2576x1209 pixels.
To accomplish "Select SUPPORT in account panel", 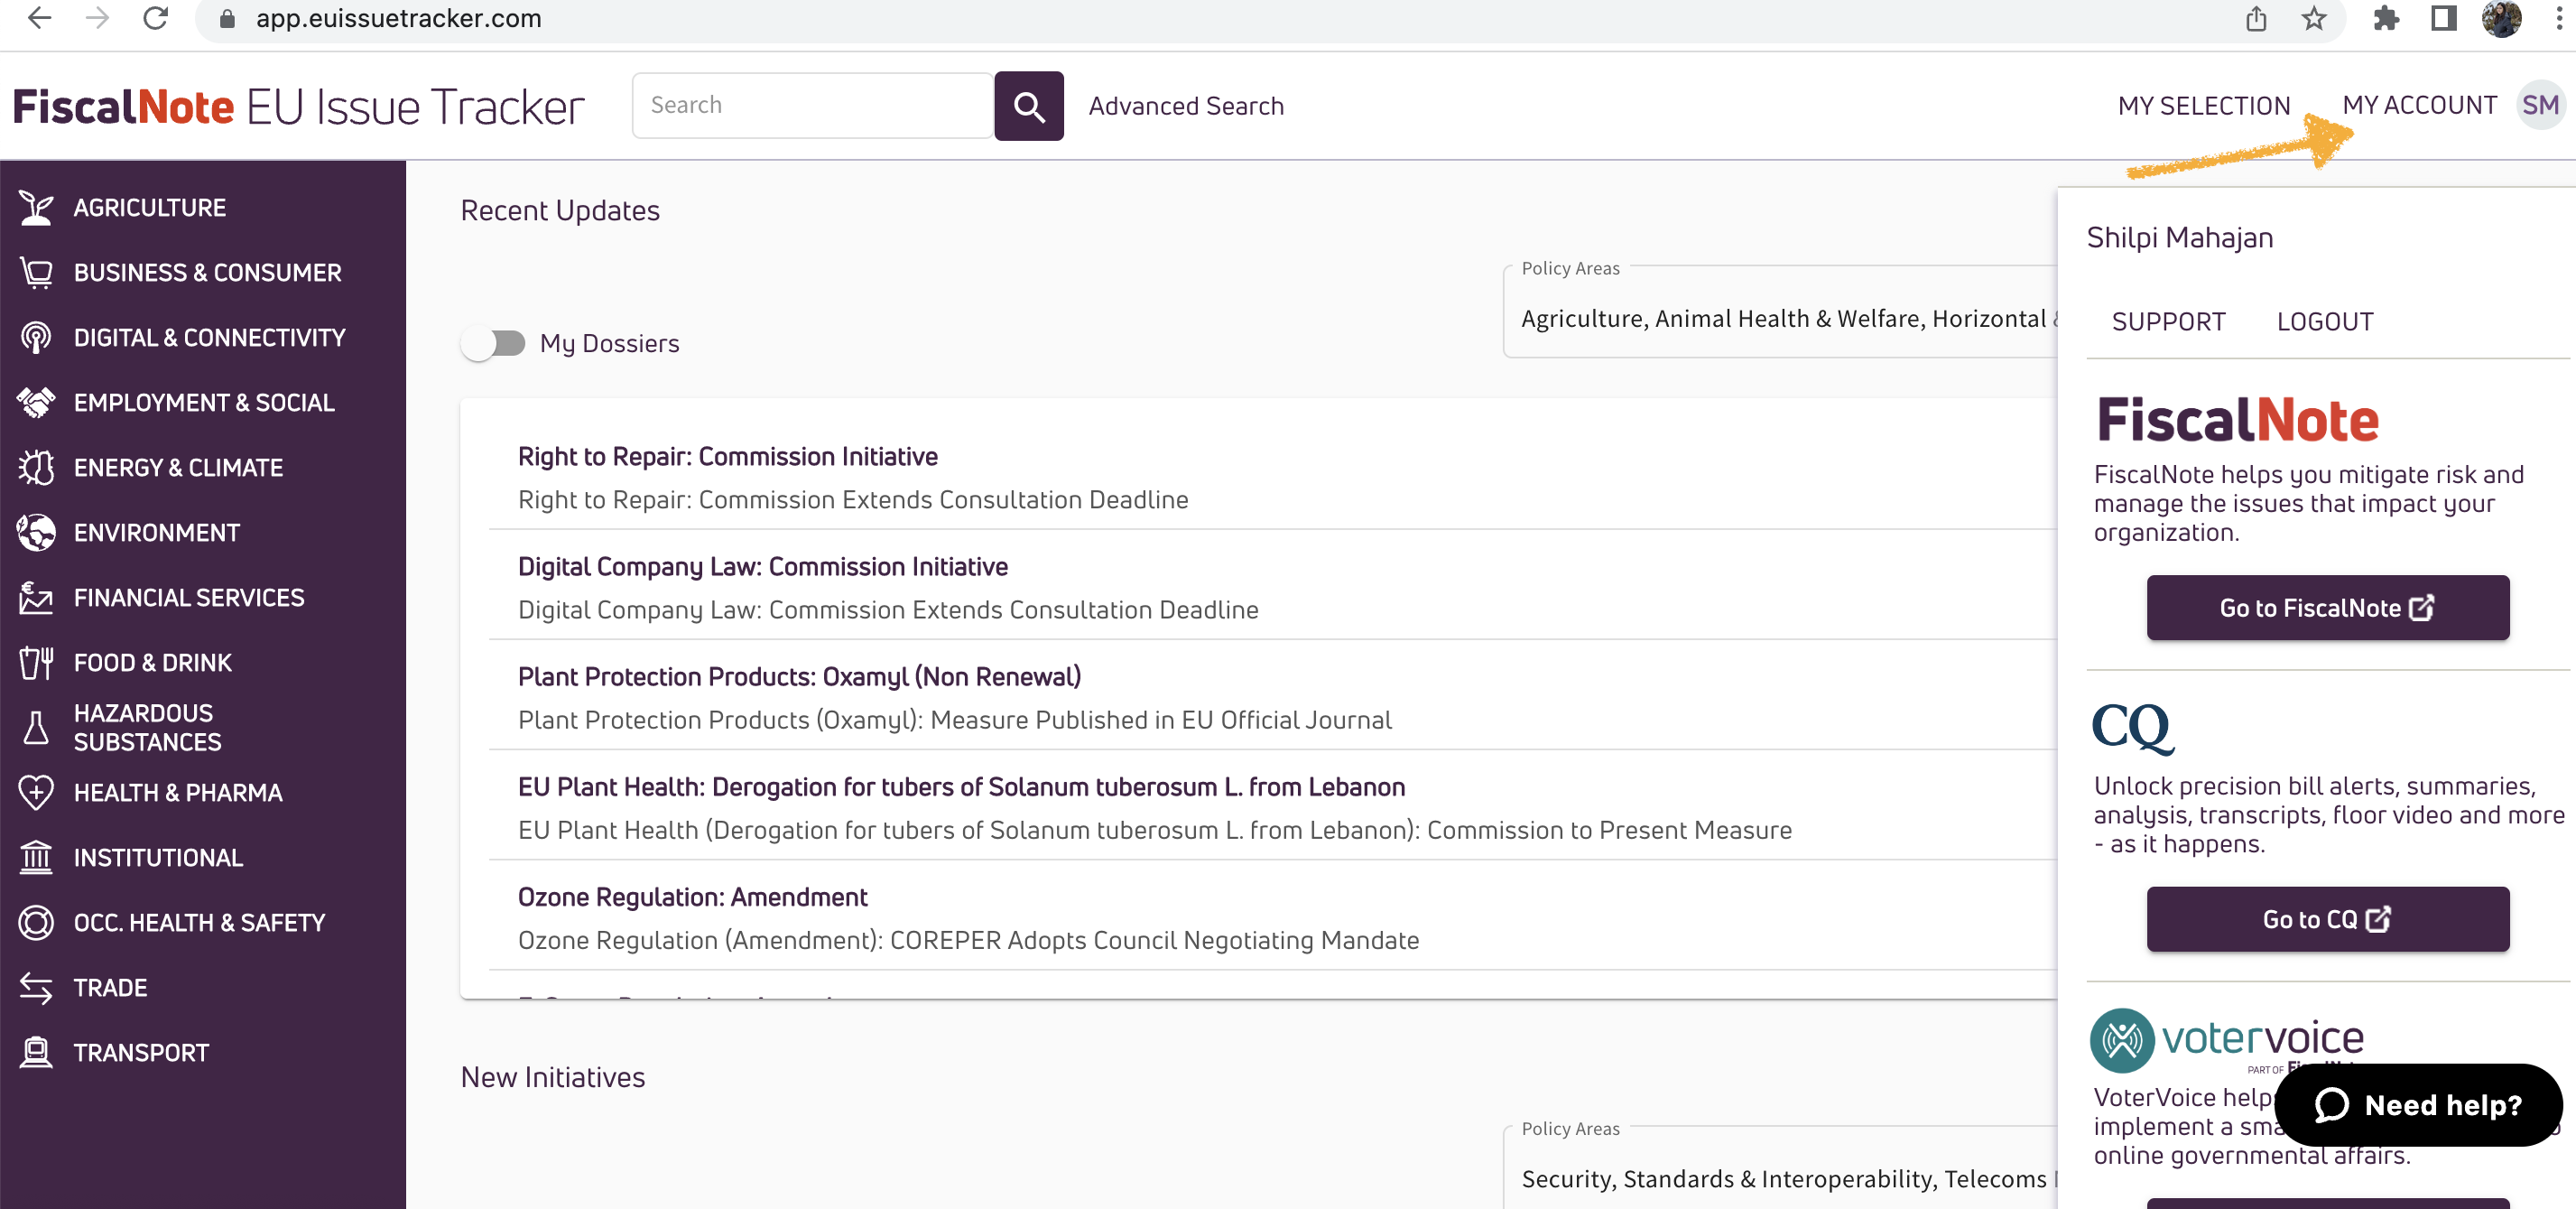I will [2168, 322].
